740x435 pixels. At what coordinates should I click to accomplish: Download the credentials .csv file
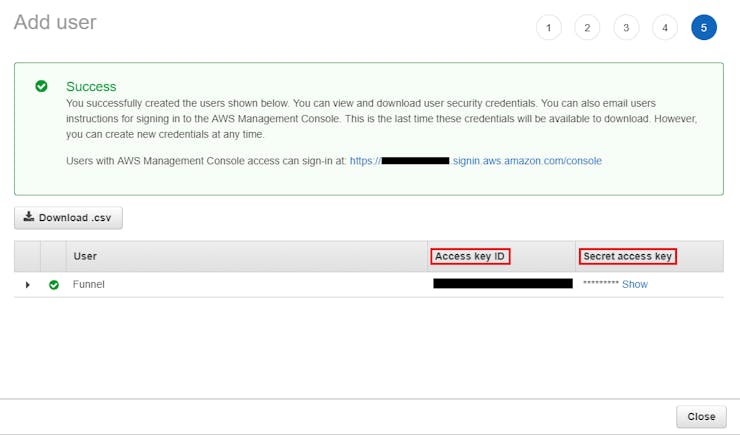pyautogui.click(x=68, y=217)
